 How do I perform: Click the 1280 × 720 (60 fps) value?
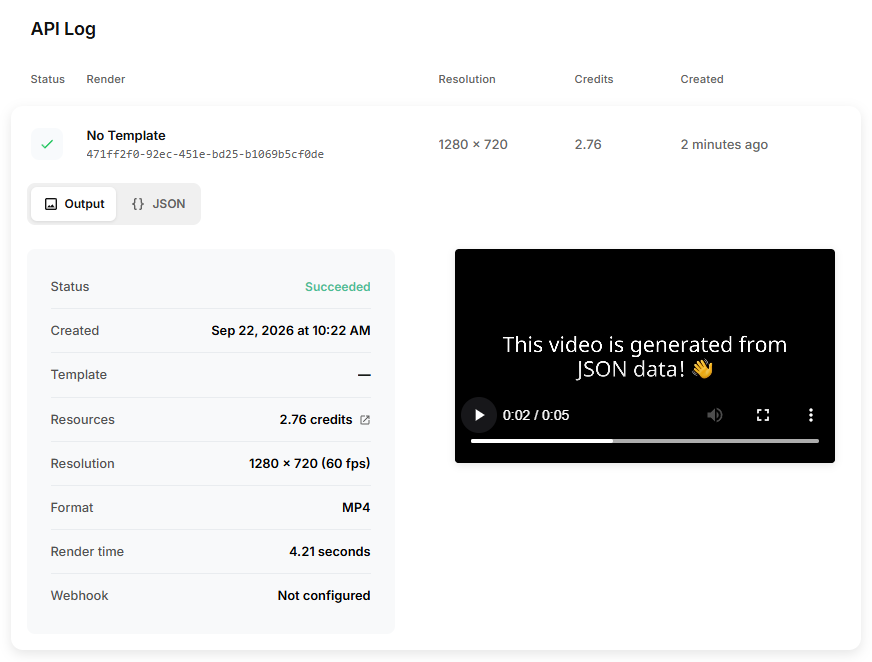coord(309,464)
